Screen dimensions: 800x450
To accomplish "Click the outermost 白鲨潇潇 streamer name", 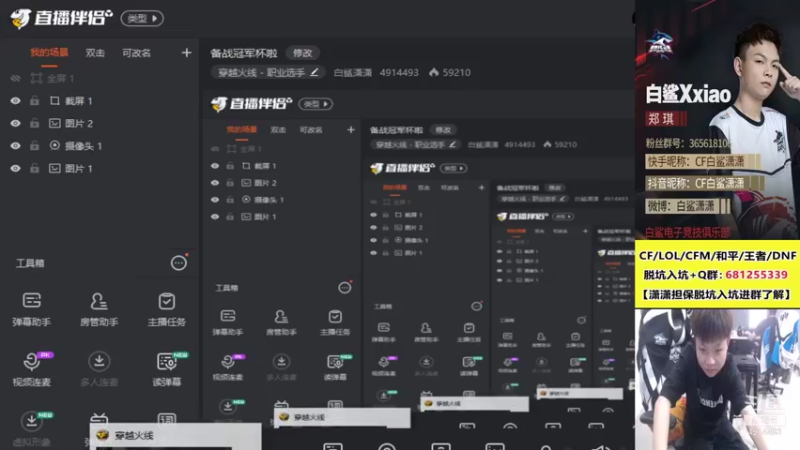I will (353, 72).
